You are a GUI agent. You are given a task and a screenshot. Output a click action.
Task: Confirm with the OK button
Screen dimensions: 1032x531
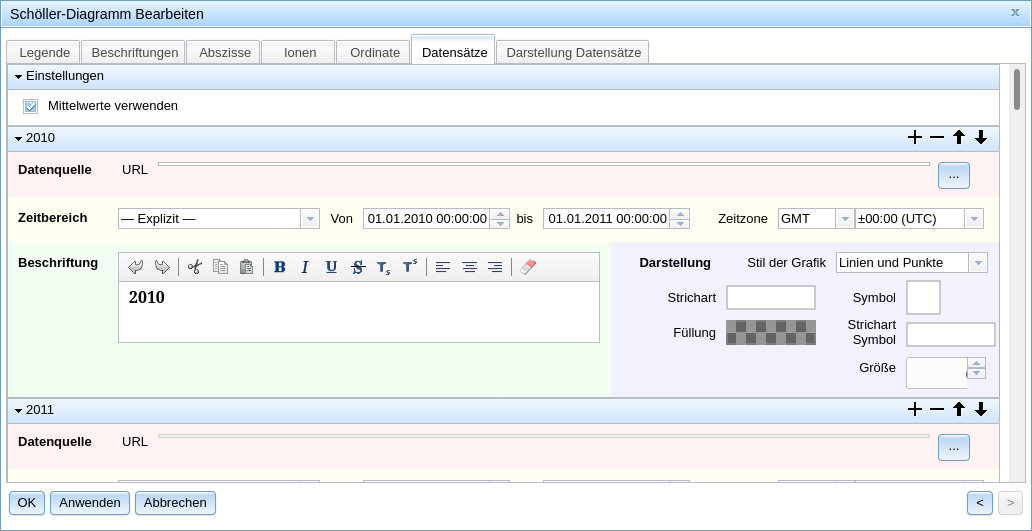(x=26, y=503)
